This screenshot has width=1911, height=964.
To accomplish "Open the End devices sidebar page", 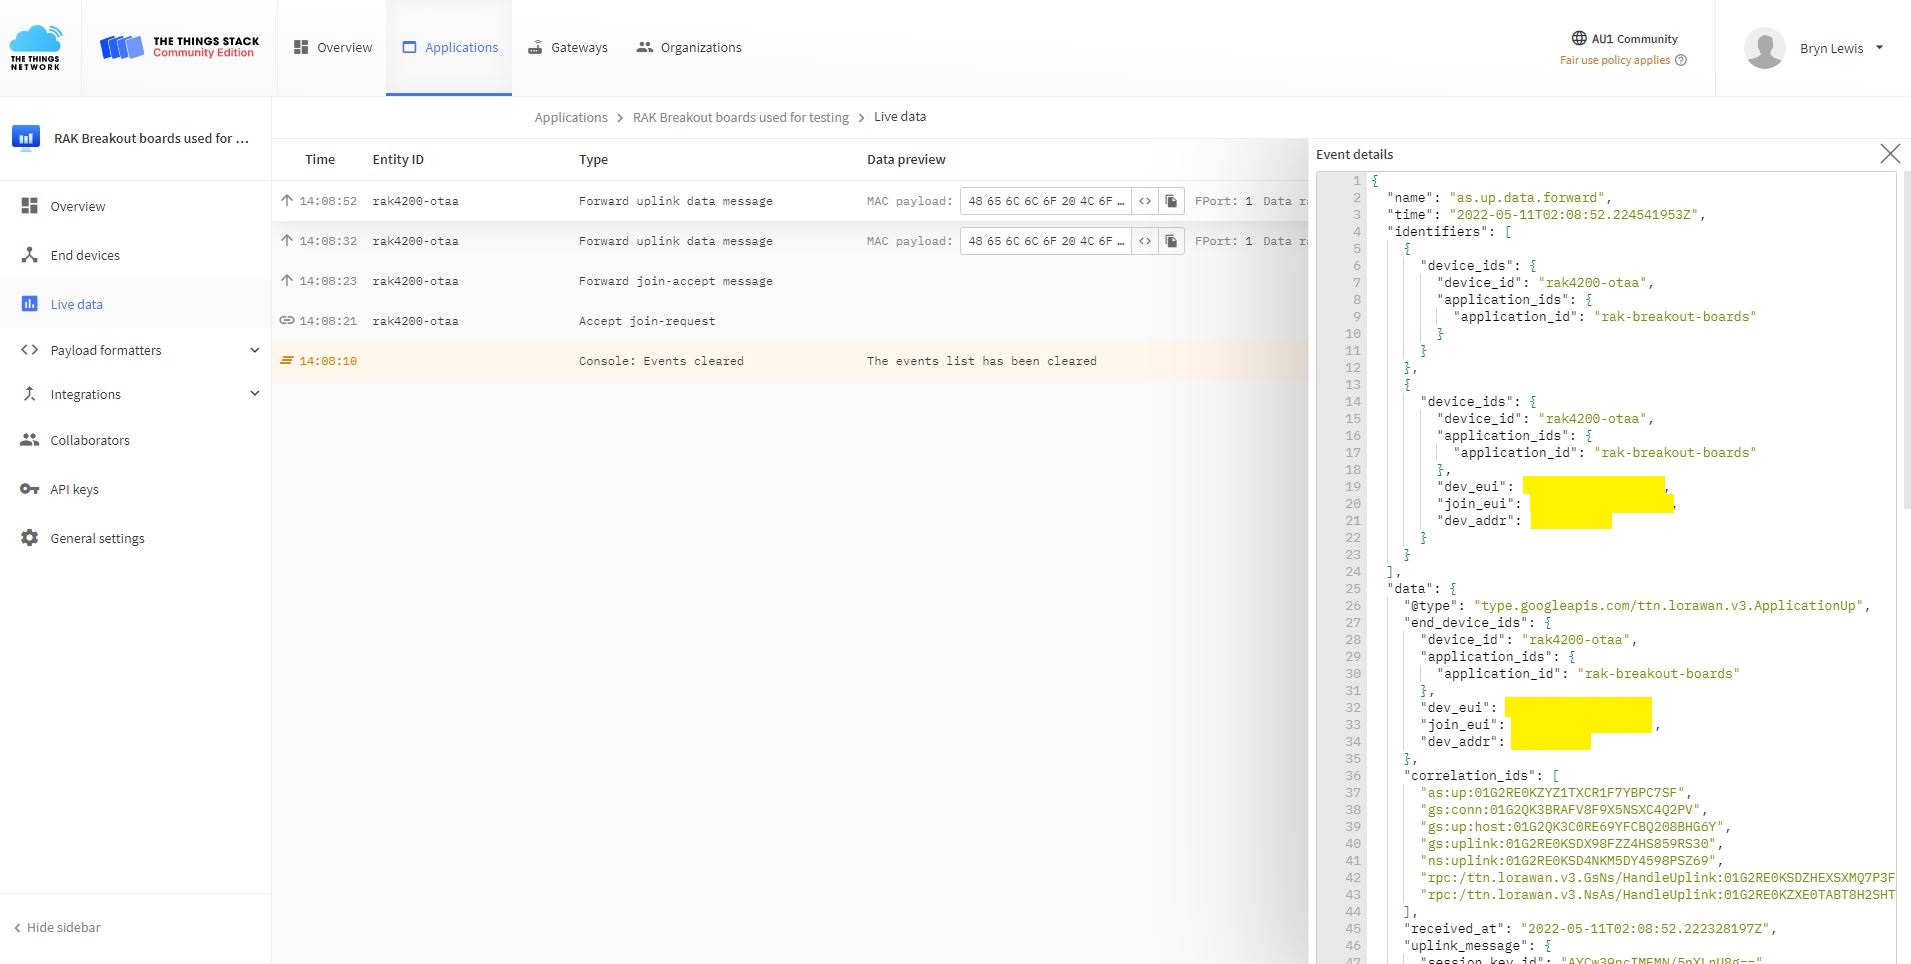I will click(85, 256).
